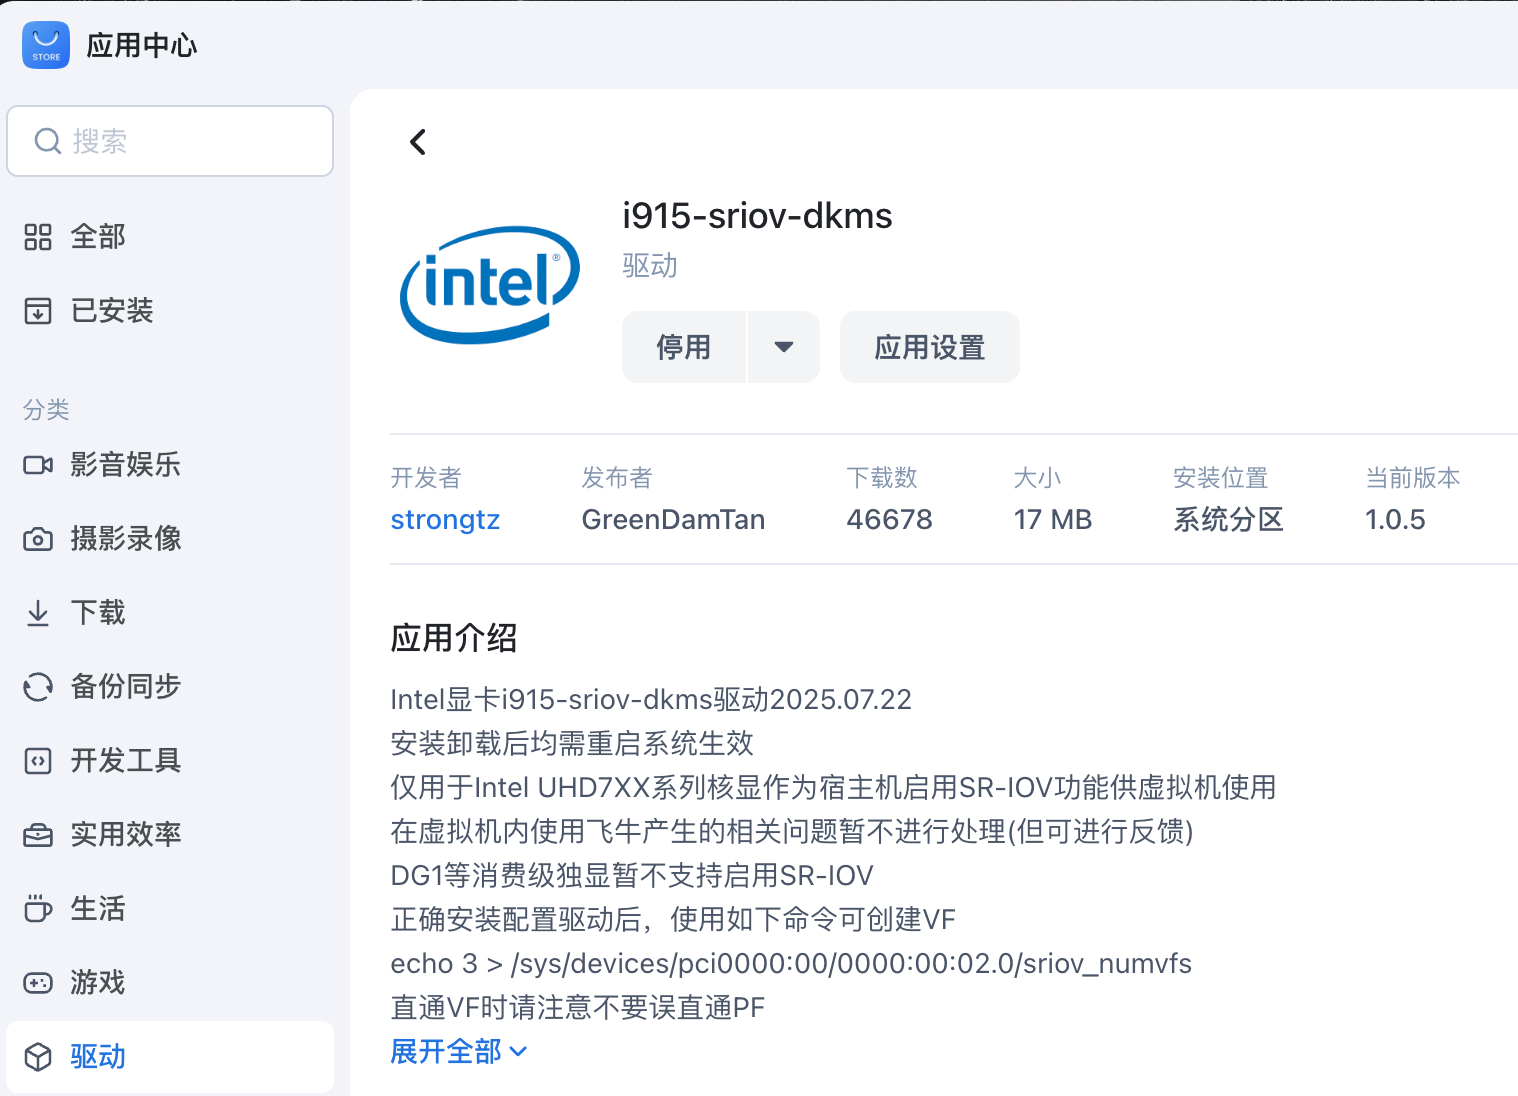Open developer strongtz link
1518x1096 pixels.
point(445,520)
